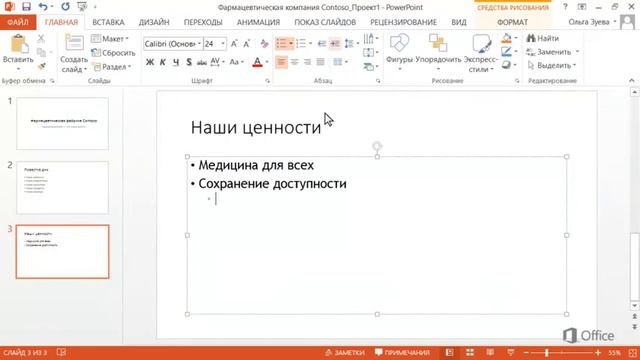
Task: Open the Arrange (Упорядочить) menu
Action: coord(438,53)
